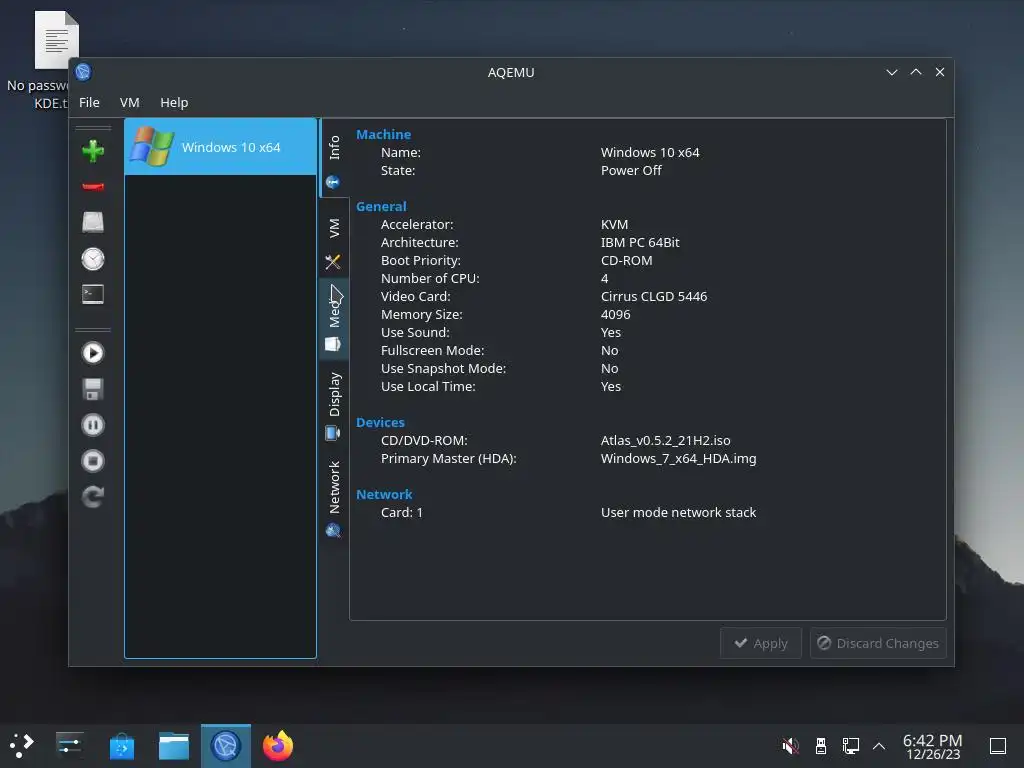Image resolution: width=1024 pixels, height=768 pixels.
Task: Click the 'Power Off' state value
Action: [631, 170]
